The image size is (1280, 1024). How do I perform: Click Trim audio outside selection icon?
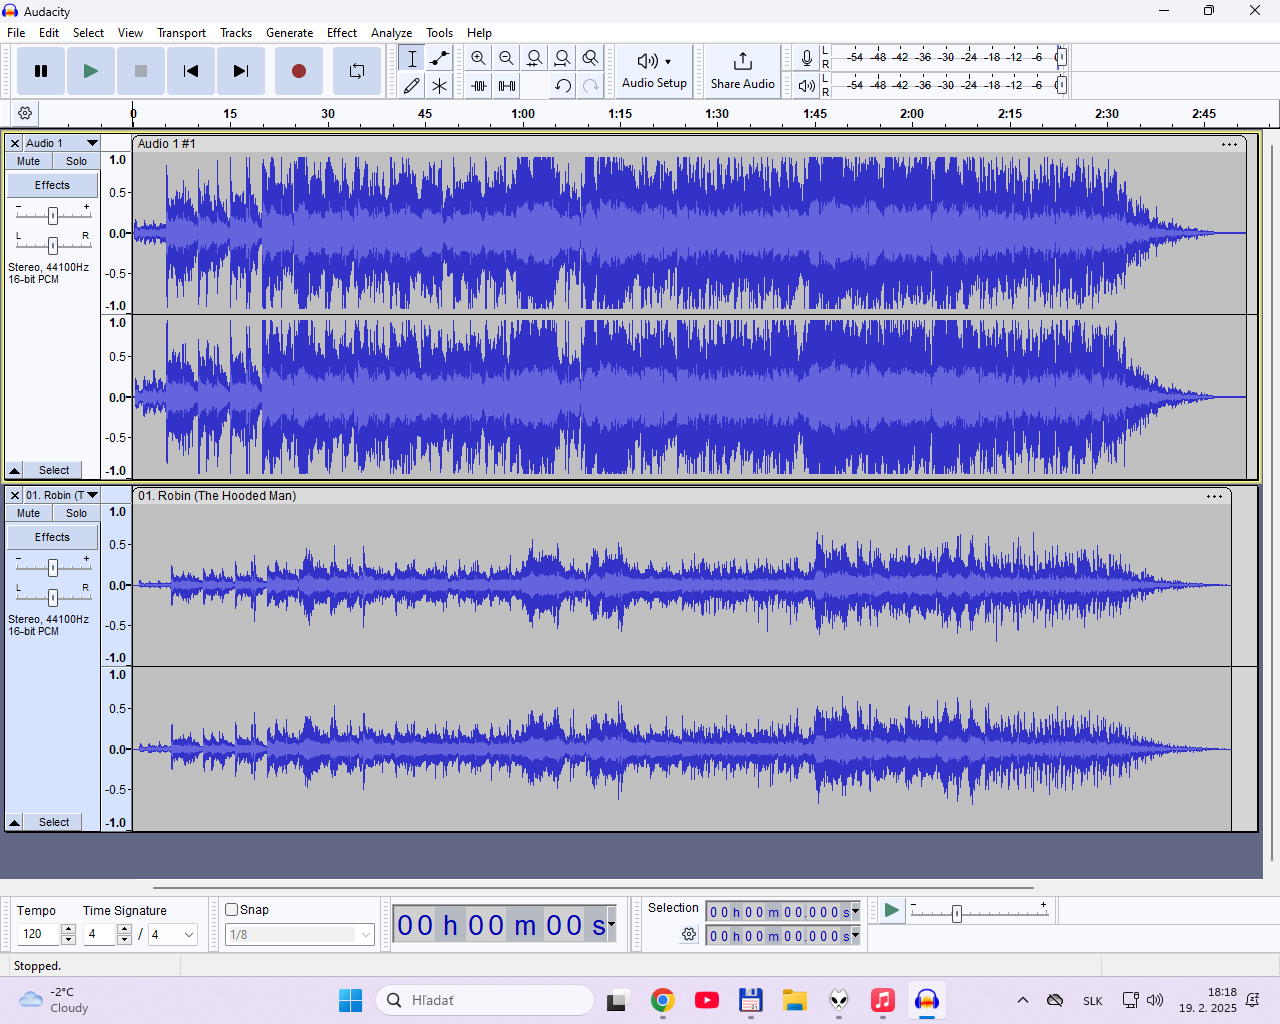coord(479,86)
